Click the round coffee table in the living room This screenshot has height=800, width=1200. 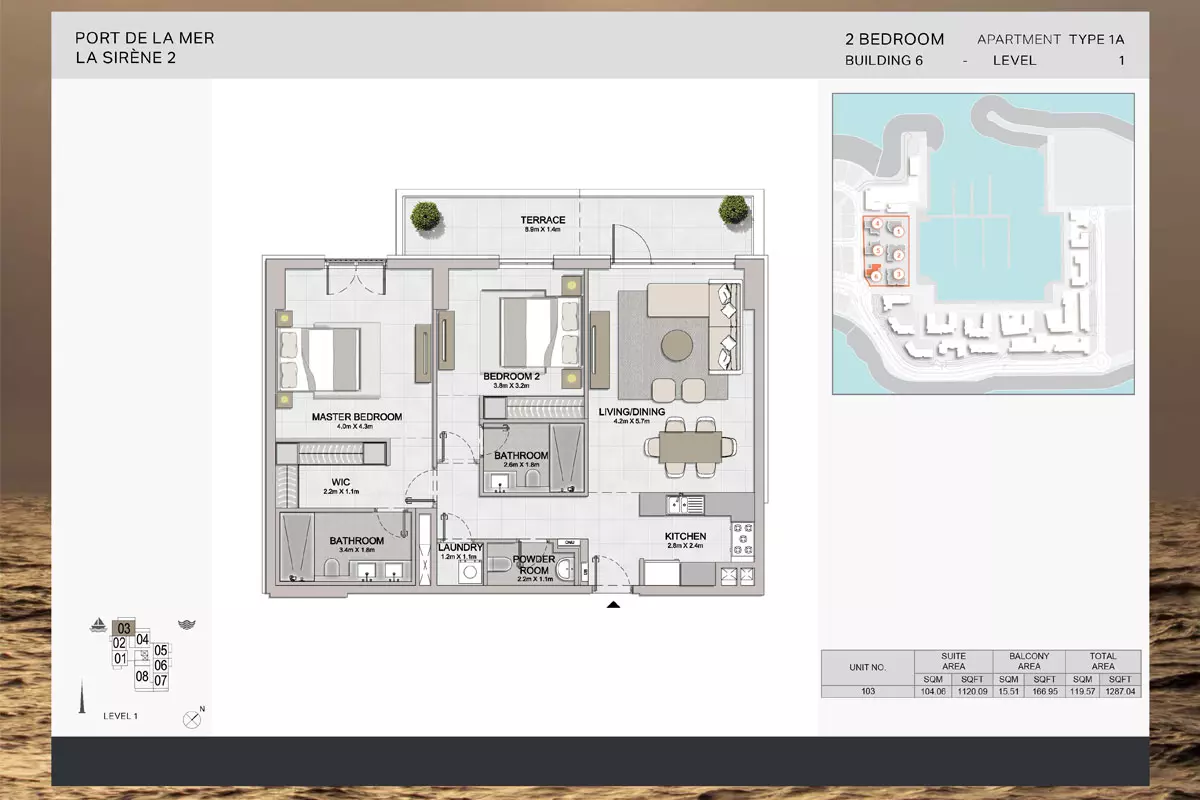(676, 345)
